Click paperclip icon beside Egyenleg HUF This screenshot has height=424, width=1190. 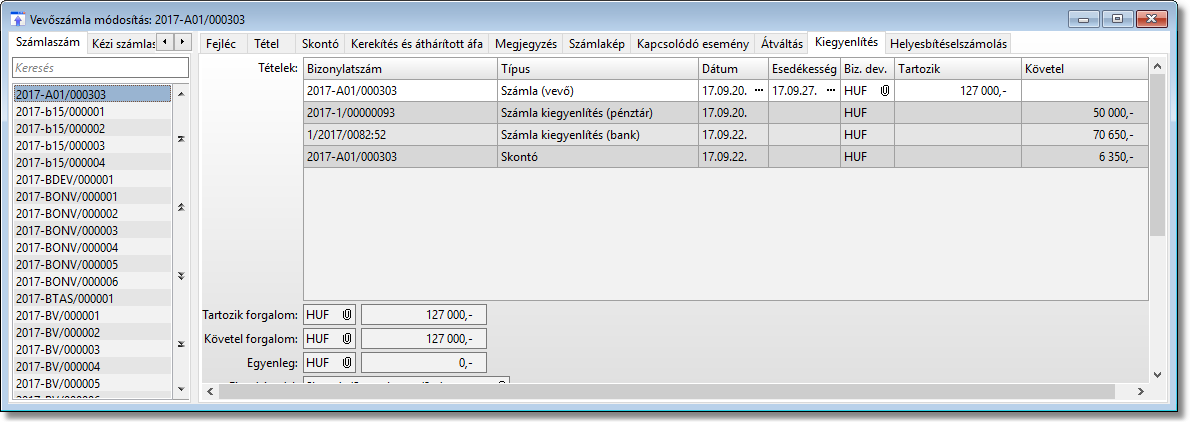tap(346, 363)
